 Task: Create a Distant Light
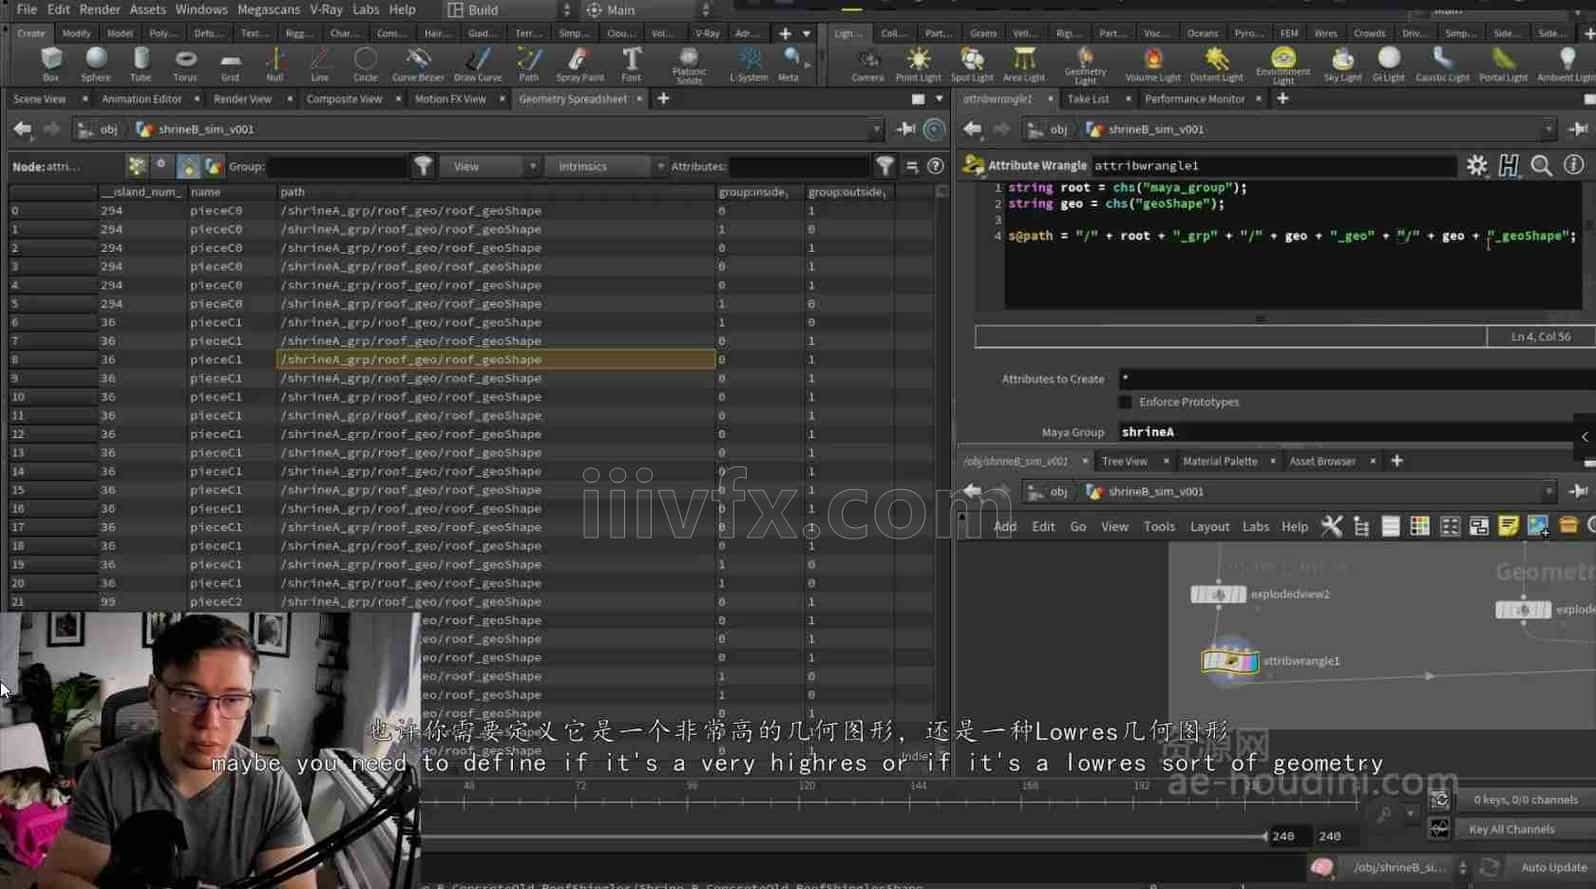1216,64
